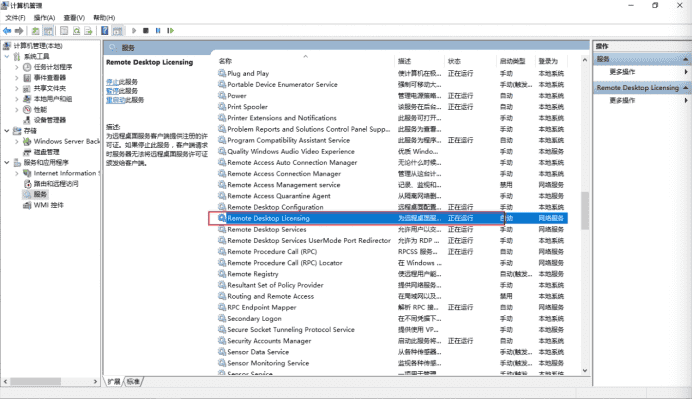The height and width of the screenshot is (399, 693).
Task: Open the 文件(F) menu
Action: click(x=15, y=18)
